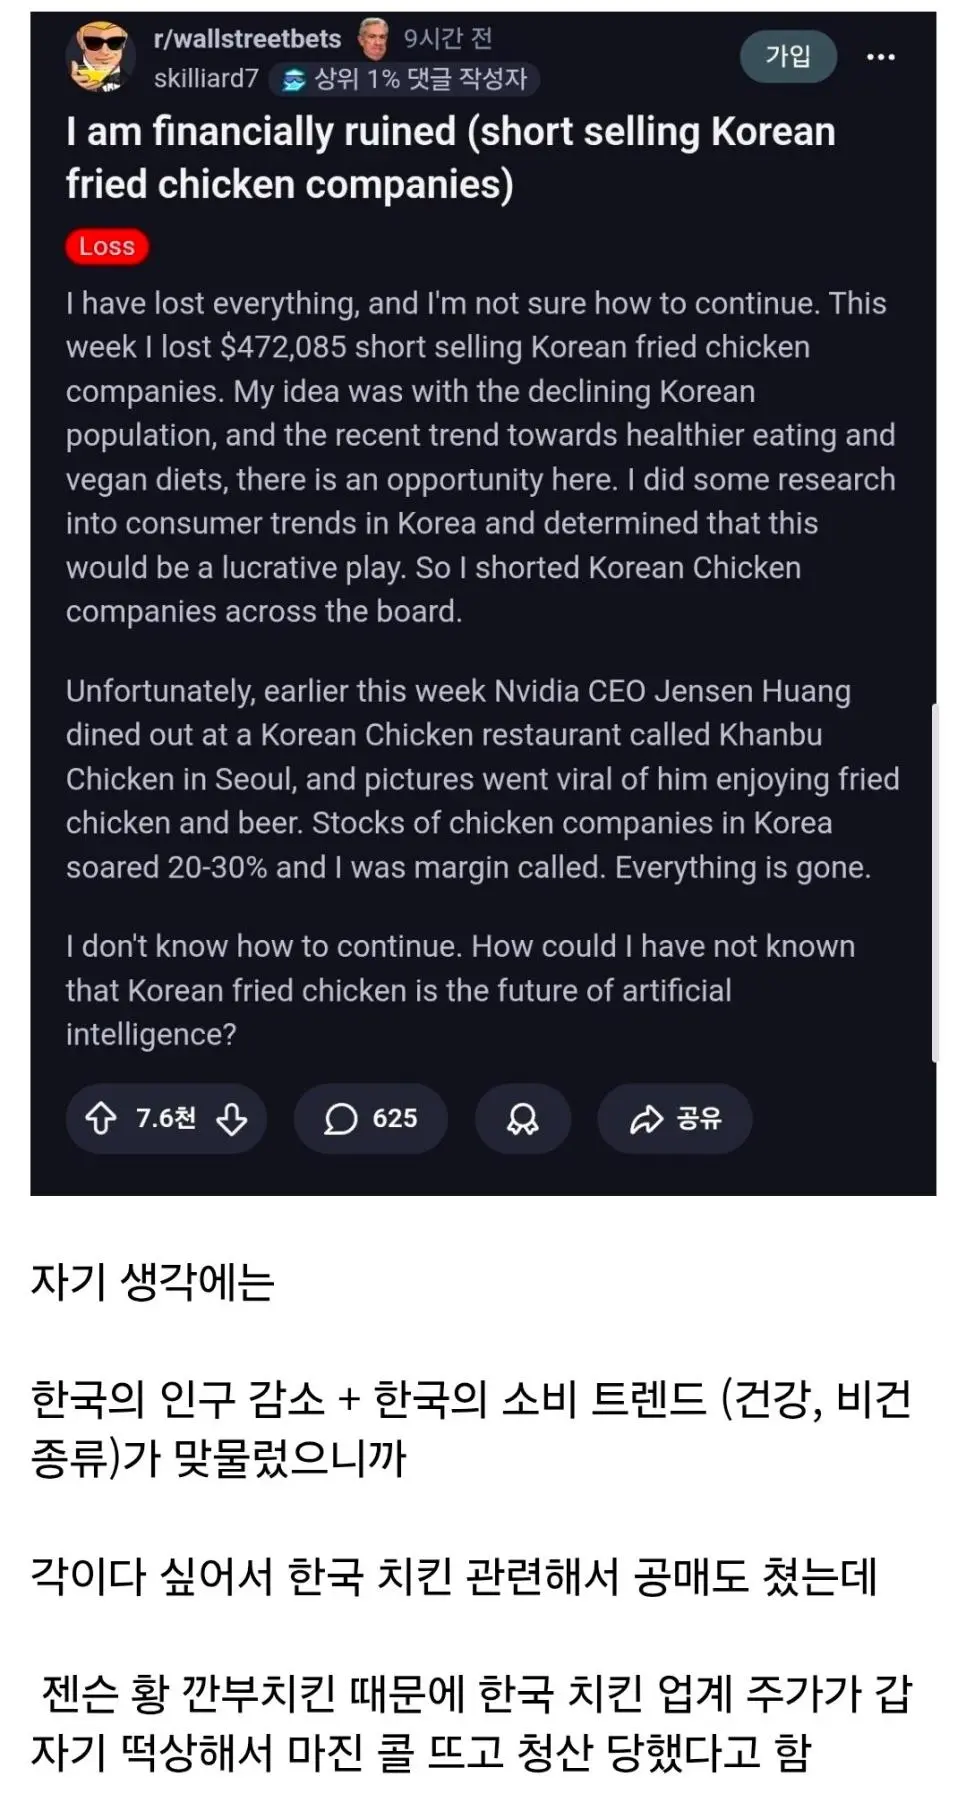Open the three-dot more options menu
966x1819 pixels.
pyautogui.click(x=880, y=57)
